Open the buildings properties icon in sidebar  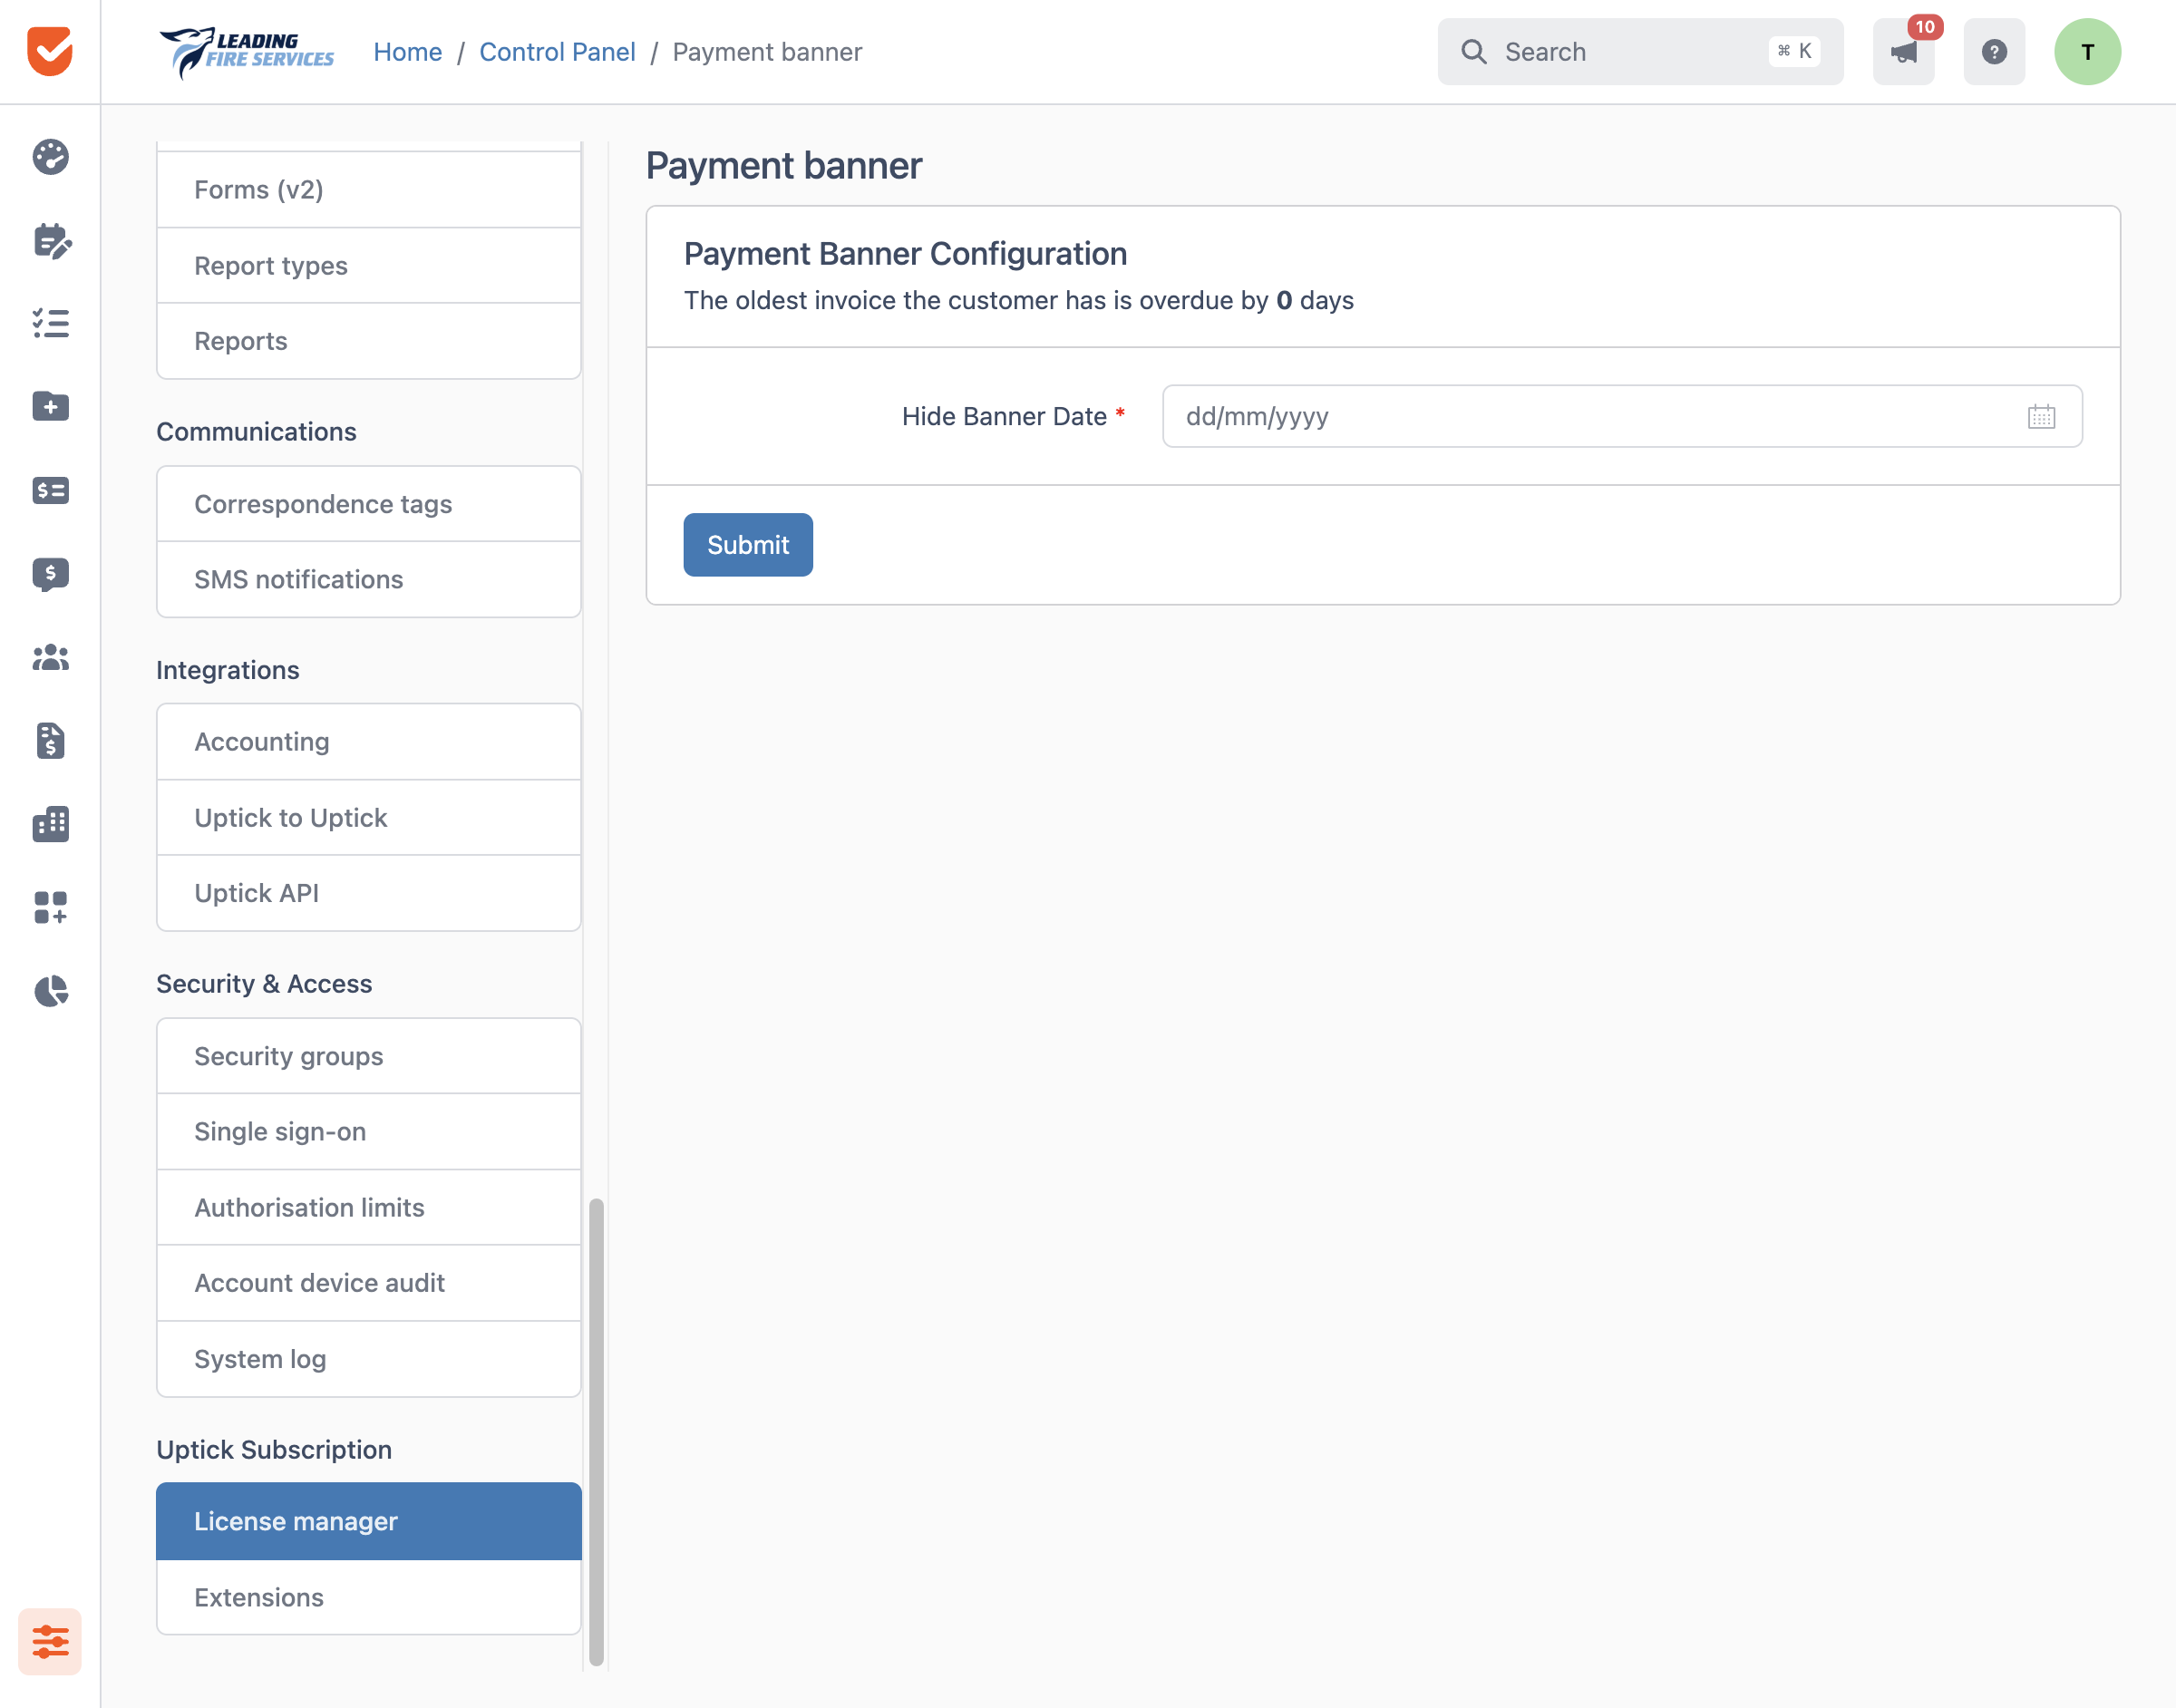50,824
